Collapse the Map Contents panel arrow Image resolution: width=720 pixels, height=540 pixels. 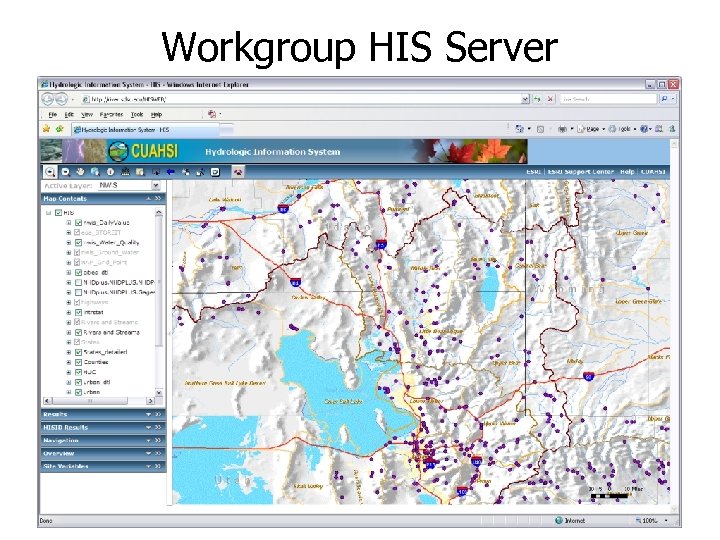(x=148, y=198)
